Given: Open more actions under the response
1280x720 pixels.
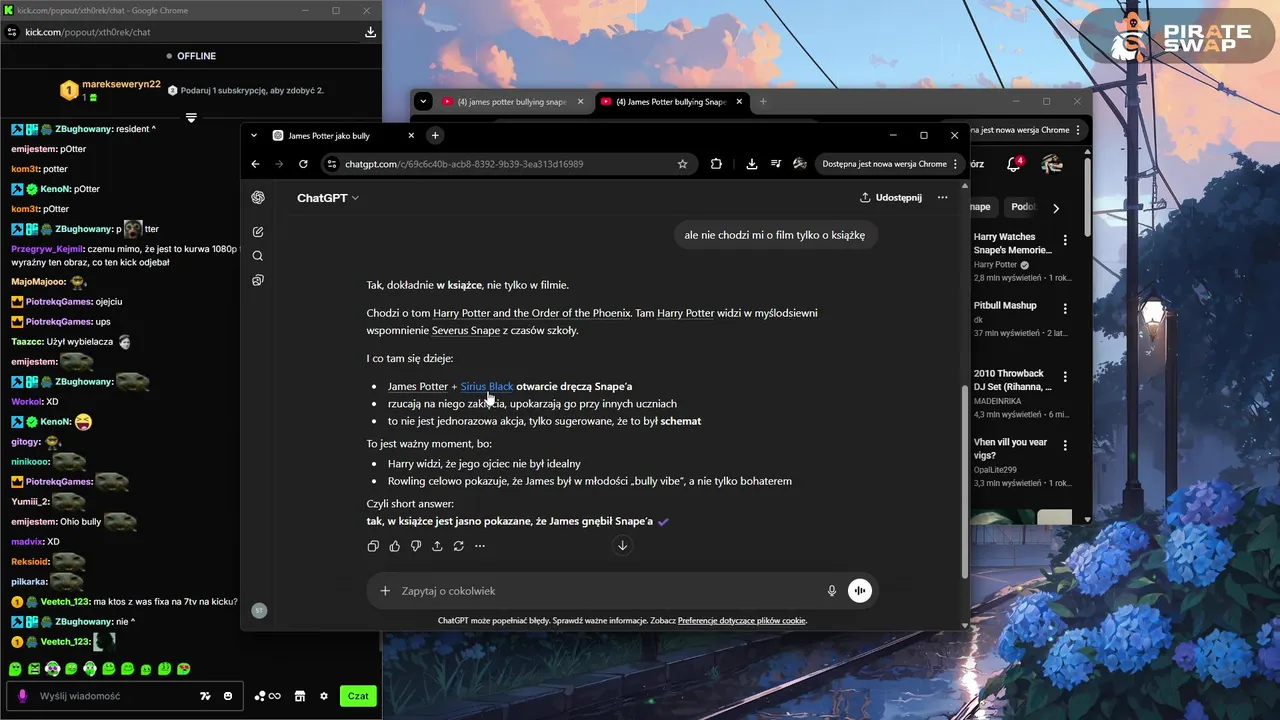Looking at the screenshot, I should [480, 546].
